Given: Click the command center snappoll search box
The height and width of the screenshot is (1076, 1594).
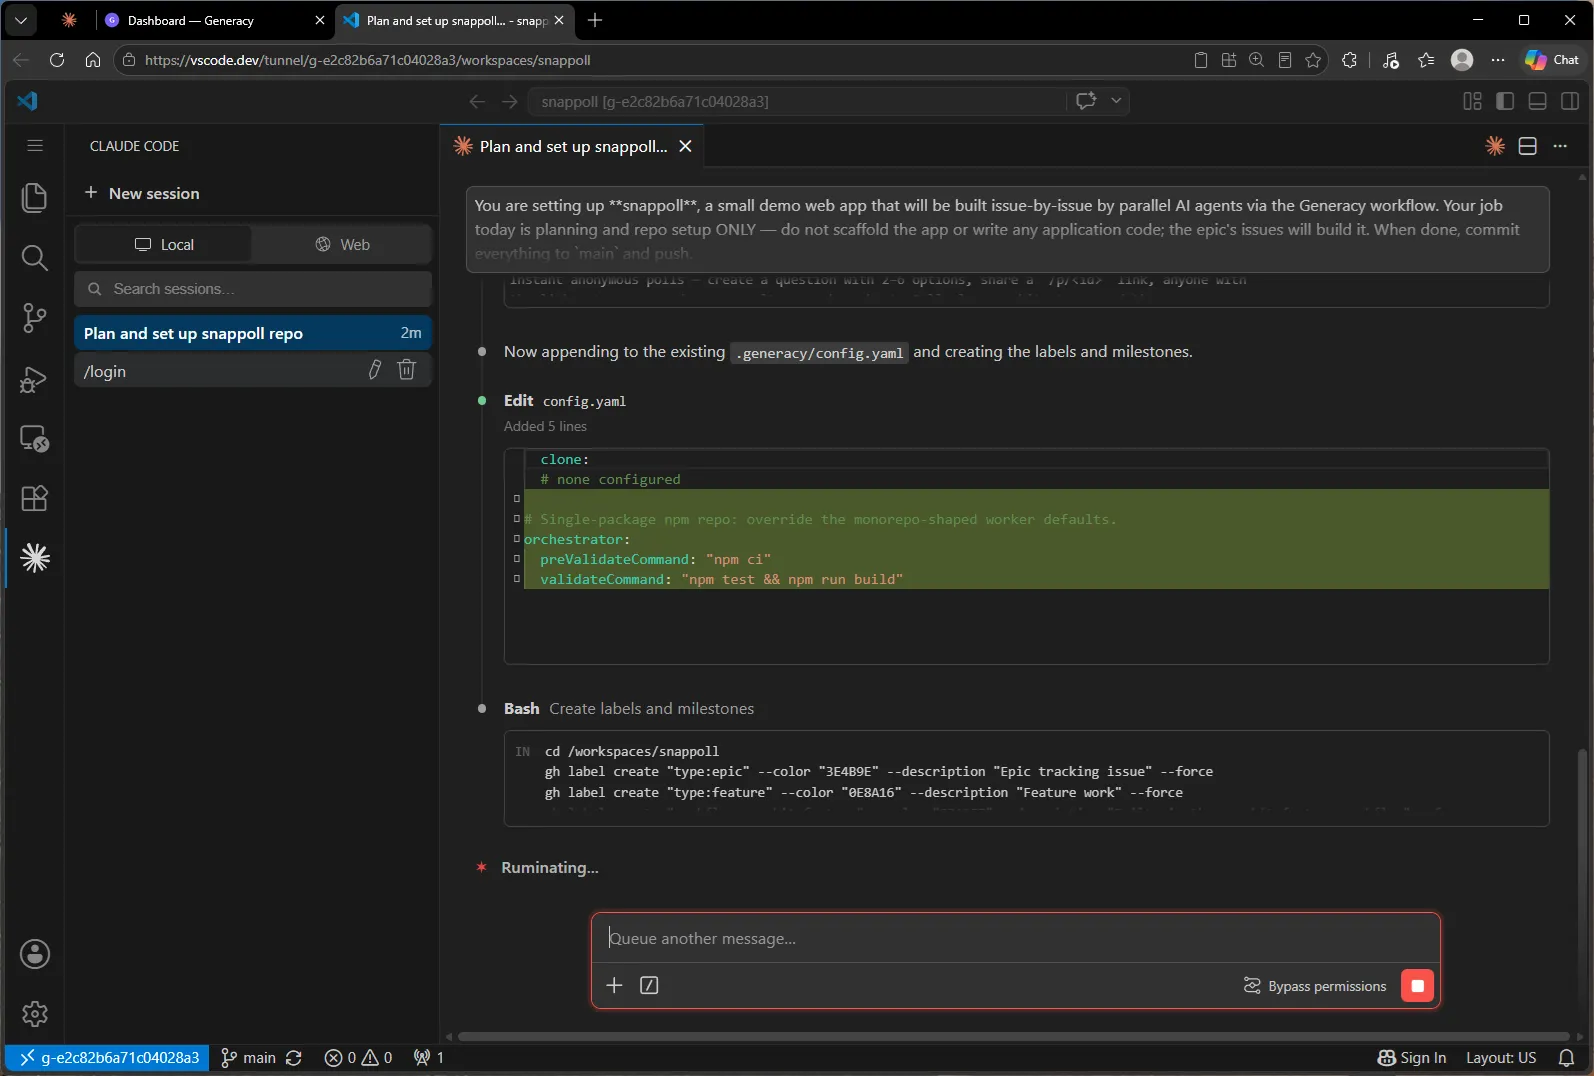Looking at the screenshot, I should point(798,101).
